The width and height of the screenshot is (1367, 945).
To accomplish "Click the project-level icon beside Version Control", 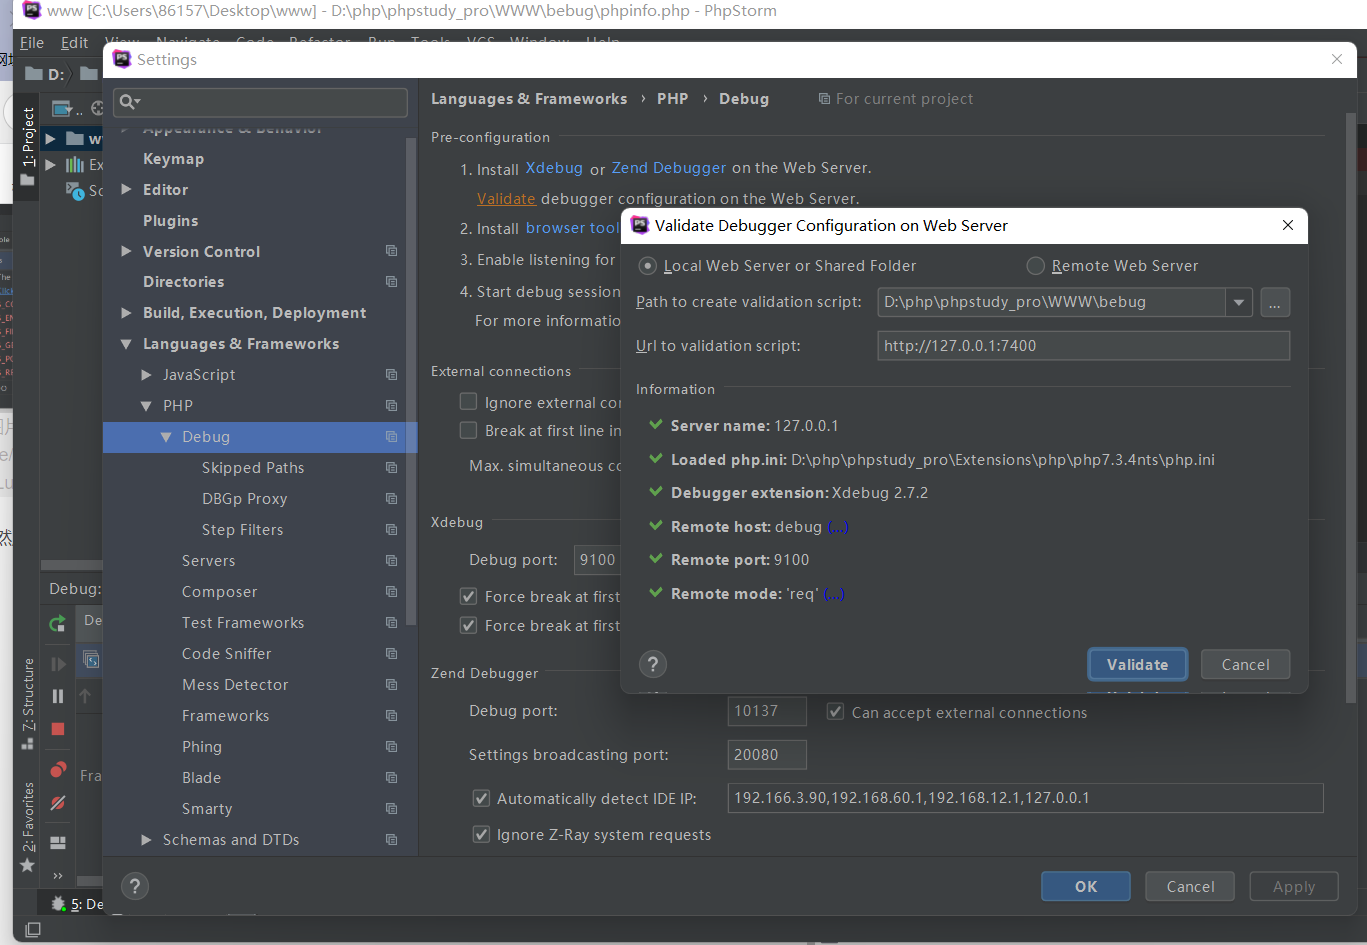I will pos(392,251).
